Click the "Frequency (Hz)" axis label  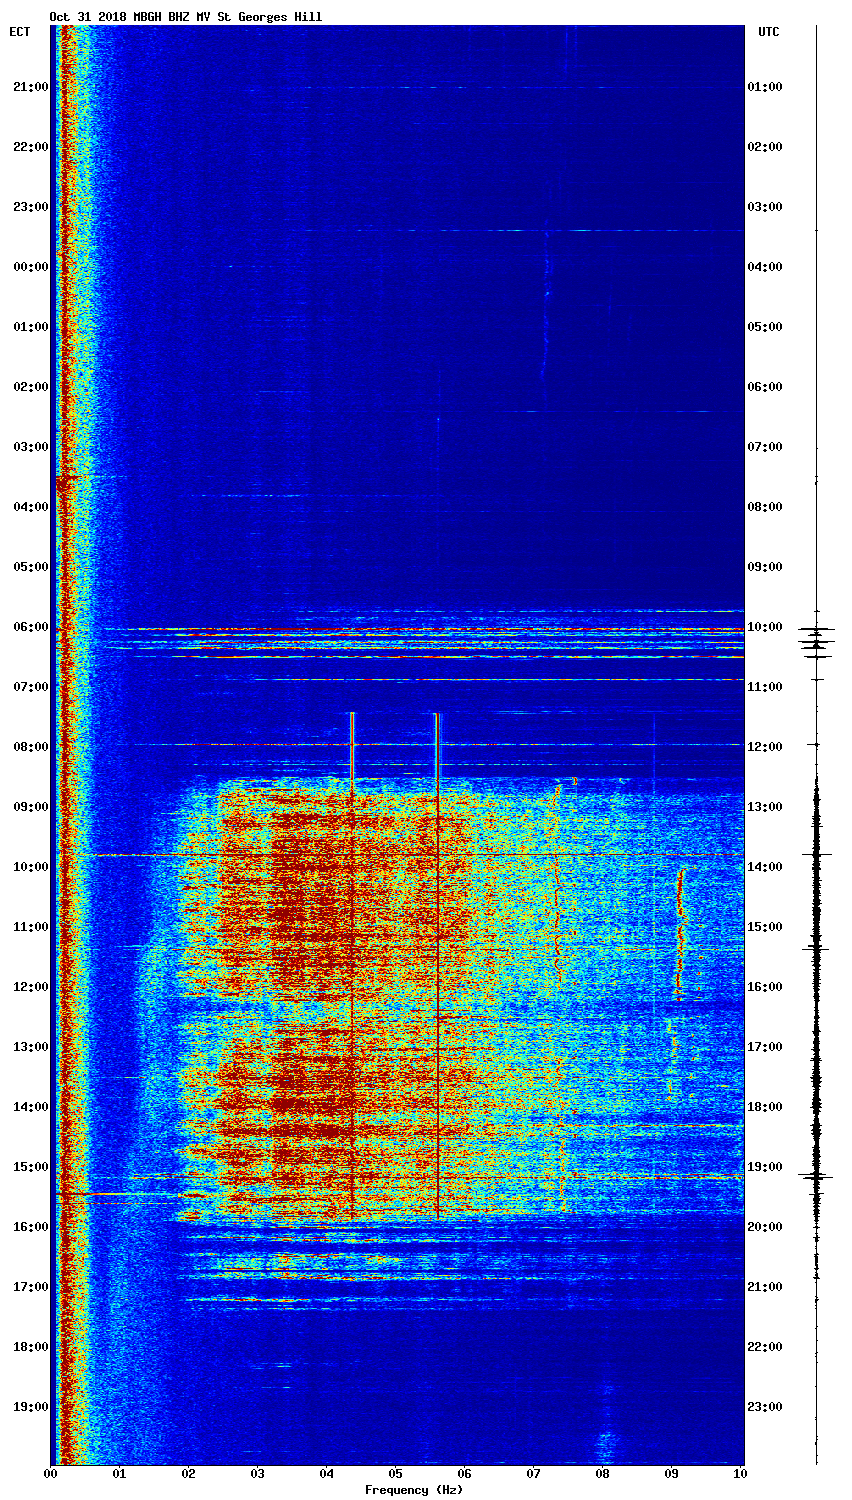[x=414, y=1490]
